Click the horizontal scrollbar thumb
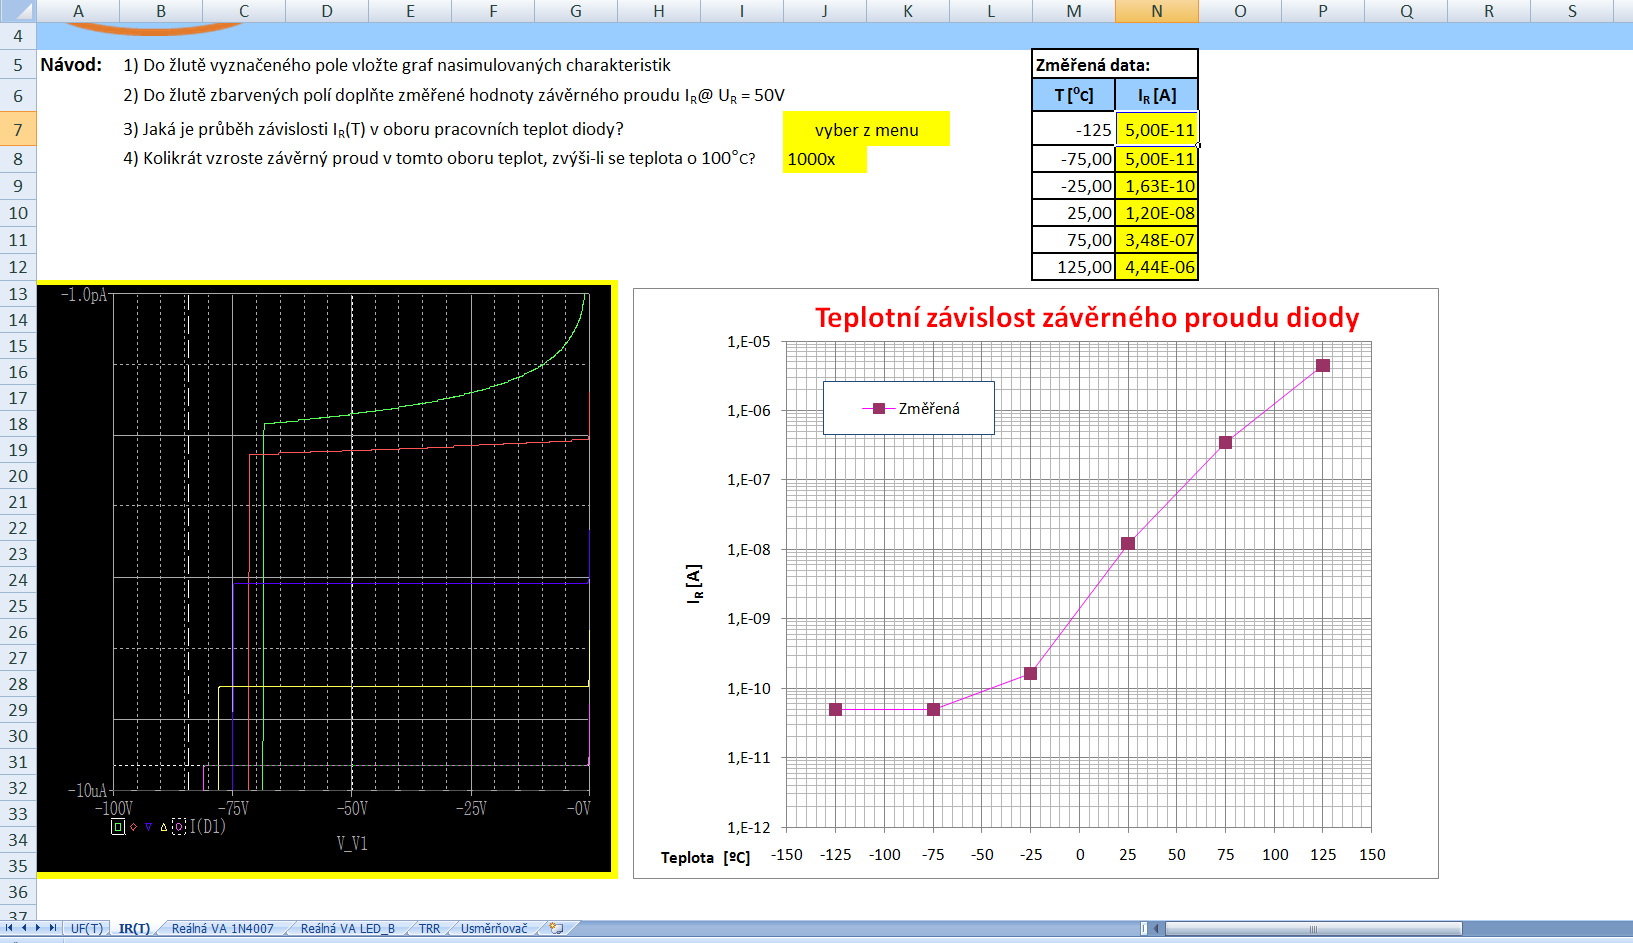 (x=1313, y=928)
